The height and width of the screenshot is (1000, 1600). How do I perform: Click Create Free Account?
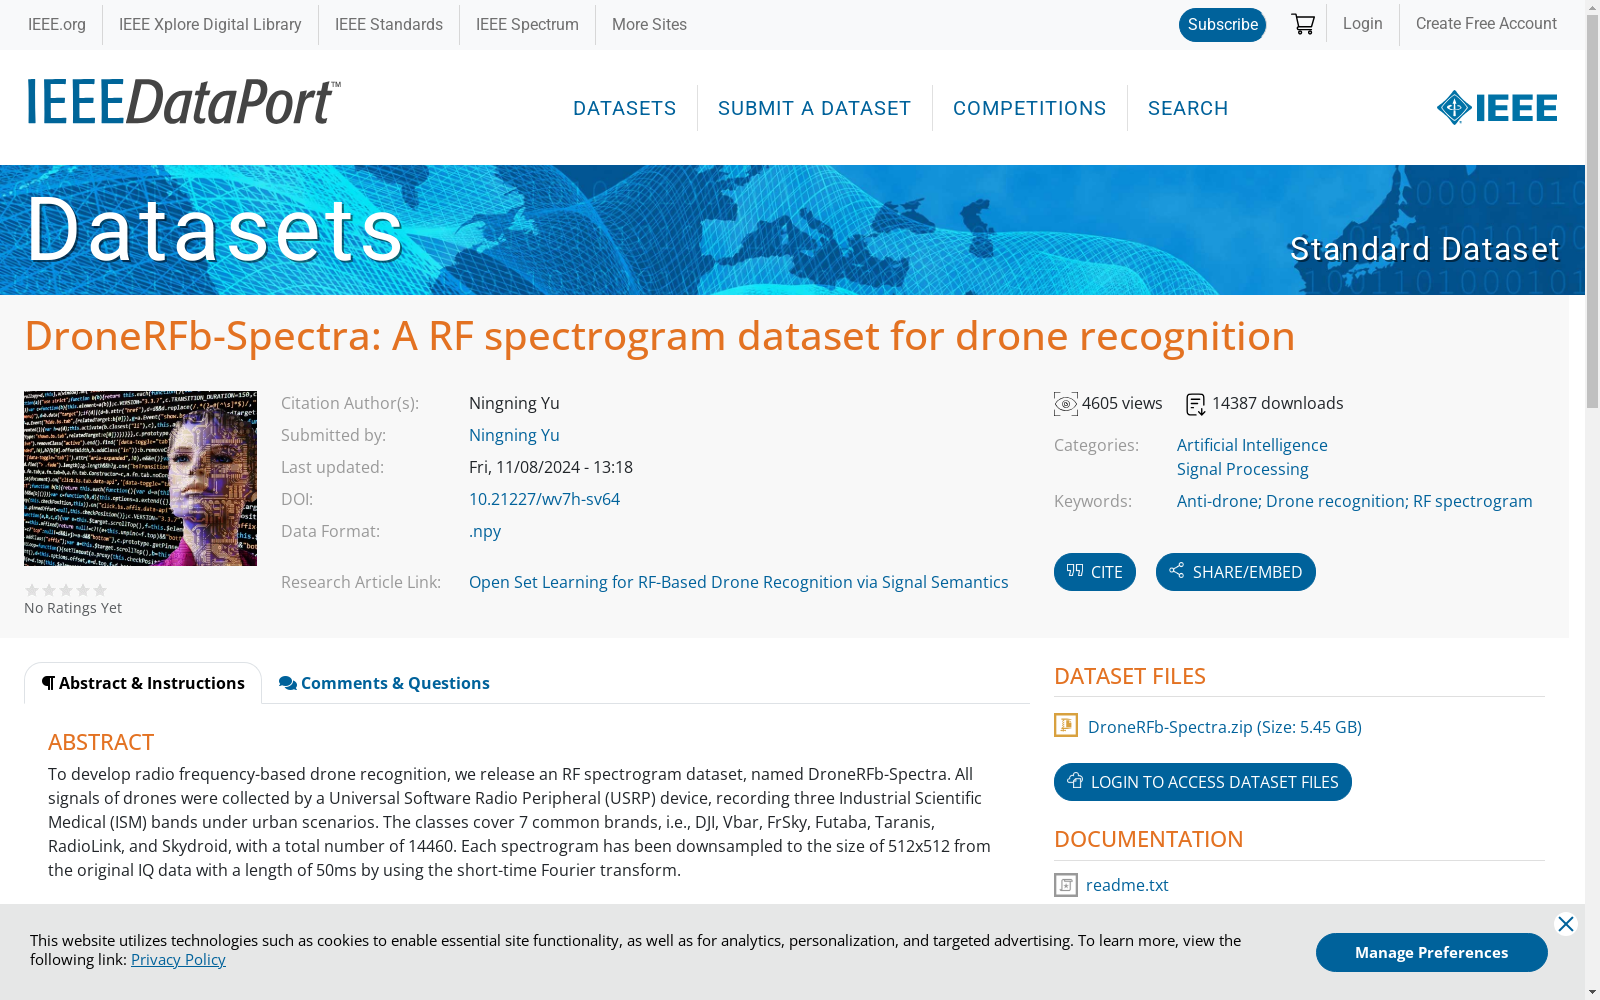coord(1486,23)
